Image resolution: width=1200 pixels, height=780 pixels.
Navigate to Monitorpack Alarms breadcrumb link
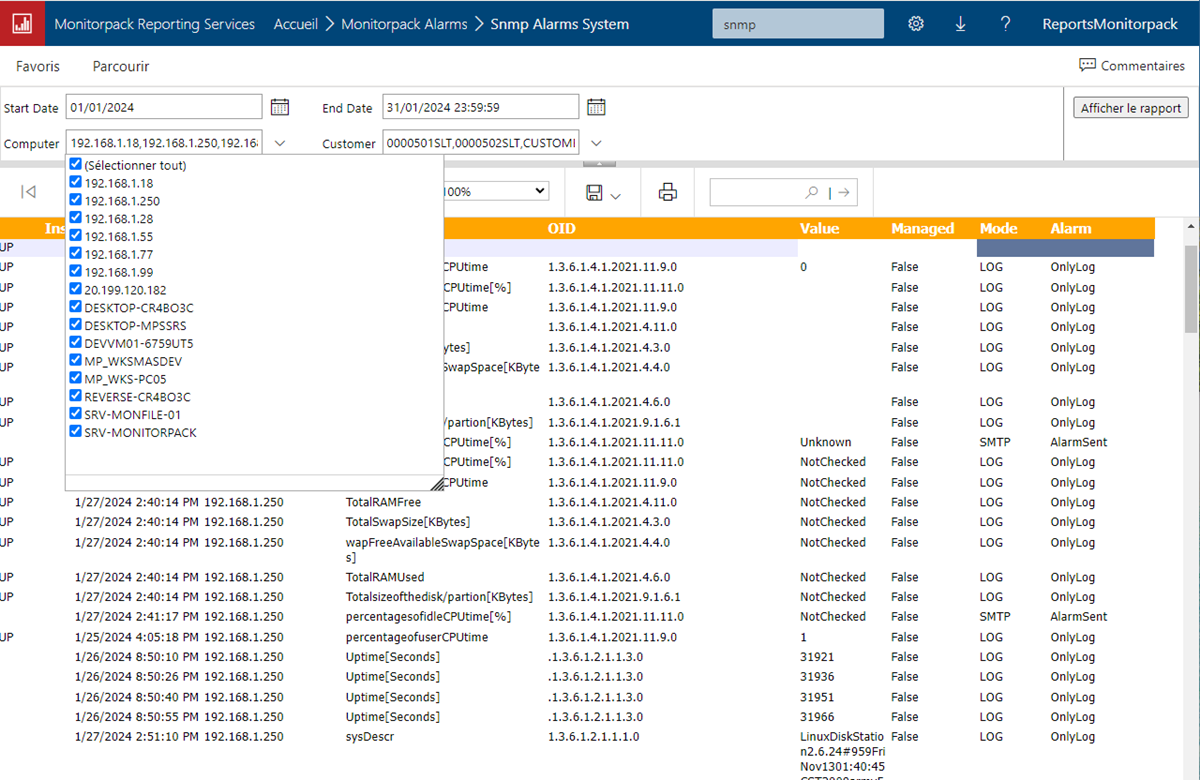[404, 24]
